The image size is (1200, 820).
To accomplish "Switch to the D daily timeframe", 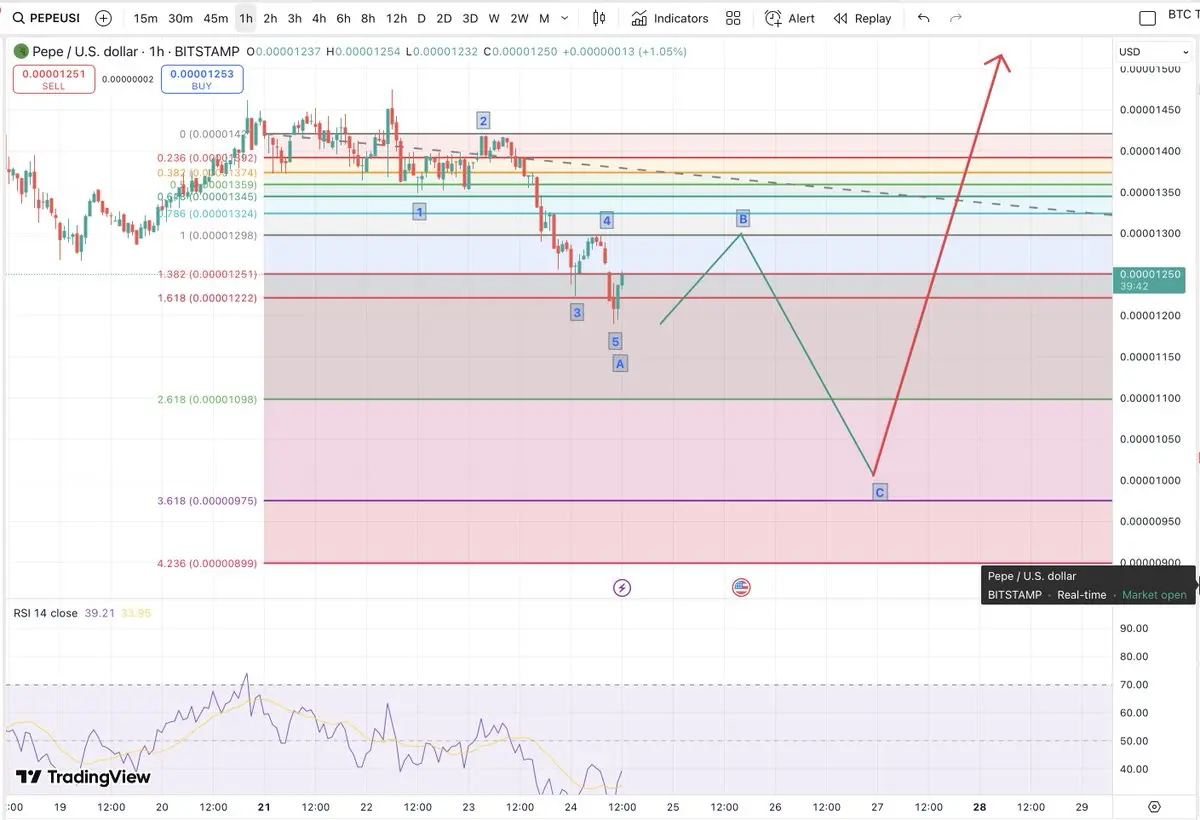I will click(x=421, y=18).
